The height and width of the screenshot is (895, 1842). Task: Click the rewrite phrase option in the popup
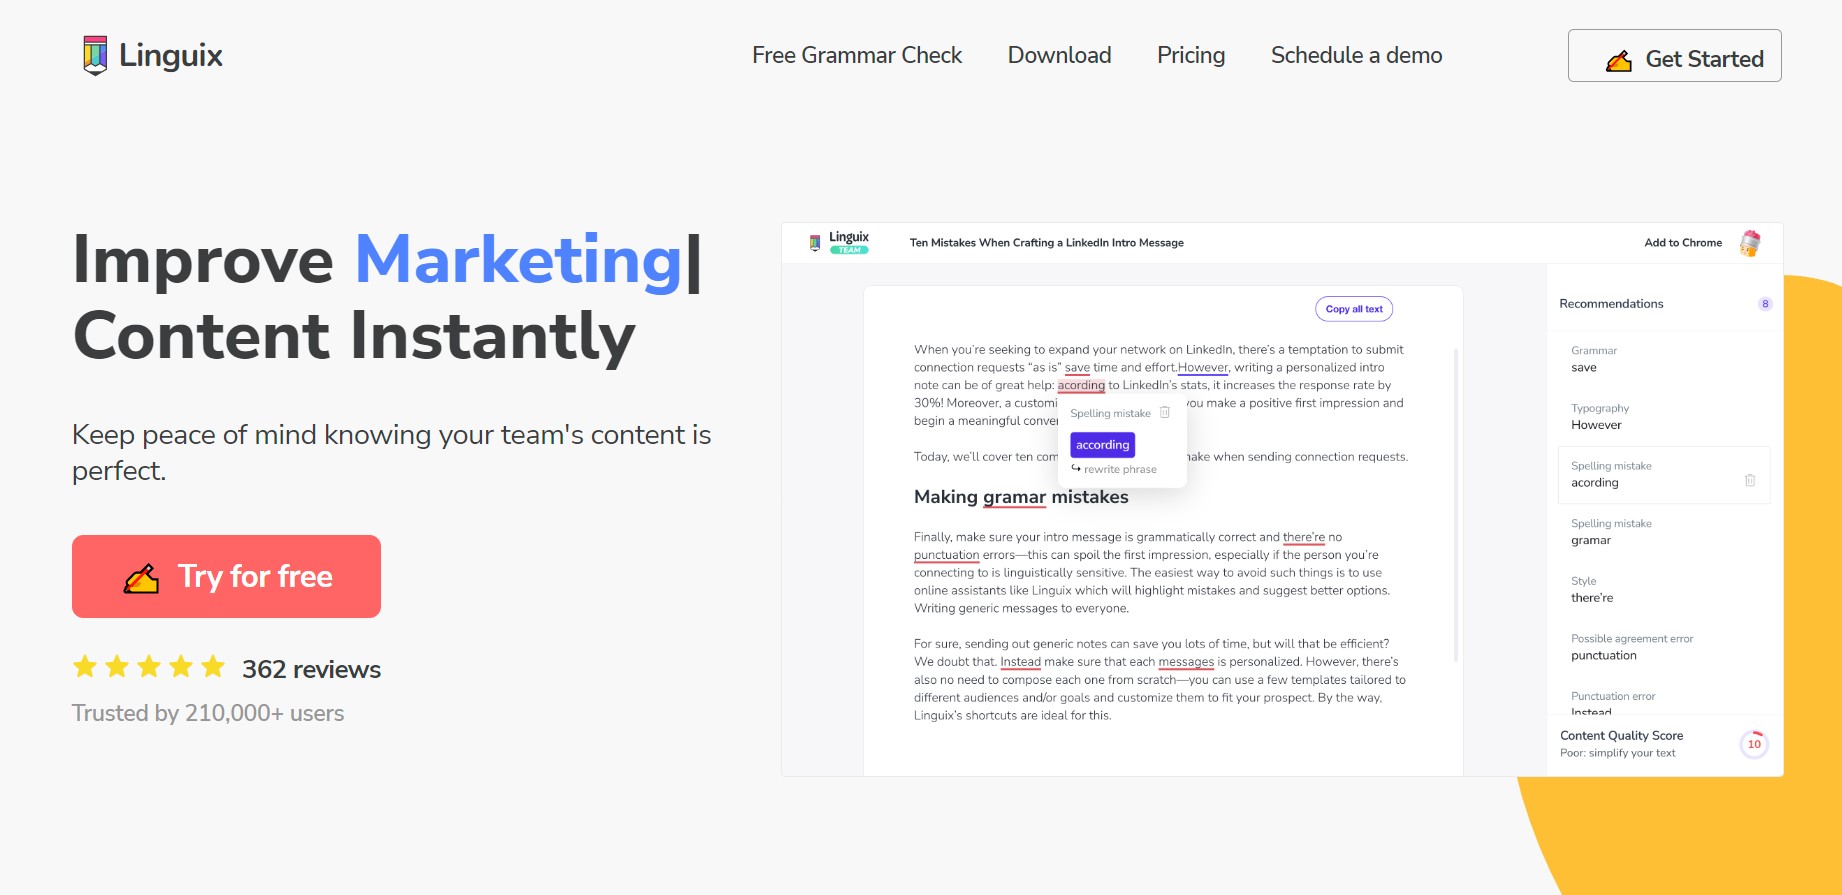(1114, 469)
